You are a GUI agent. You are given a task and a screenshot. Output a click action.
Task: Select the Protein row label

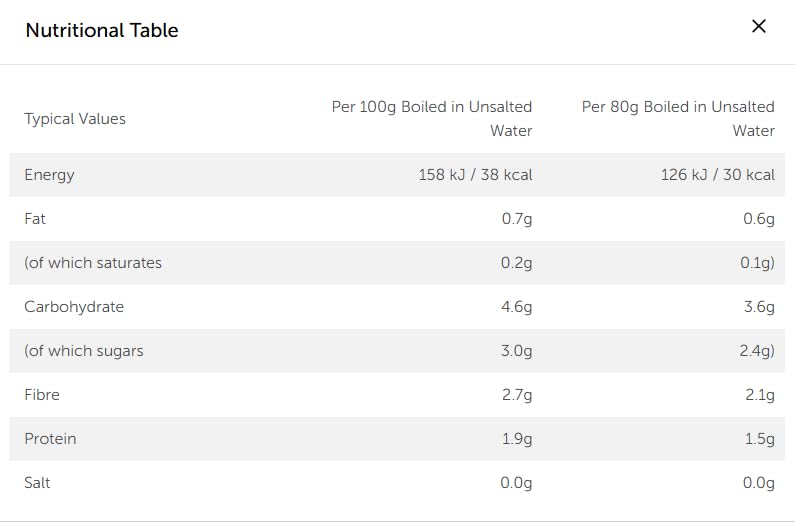pos(50,439)
